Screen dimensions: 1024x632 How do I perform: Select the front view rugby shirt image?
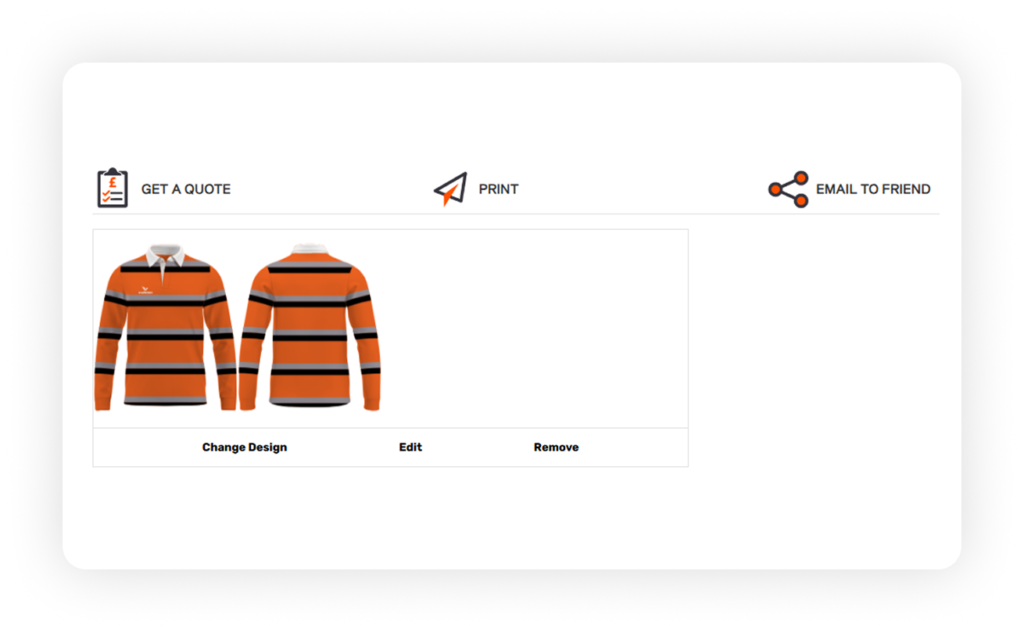pyautogui.click(x=165, y=327)
